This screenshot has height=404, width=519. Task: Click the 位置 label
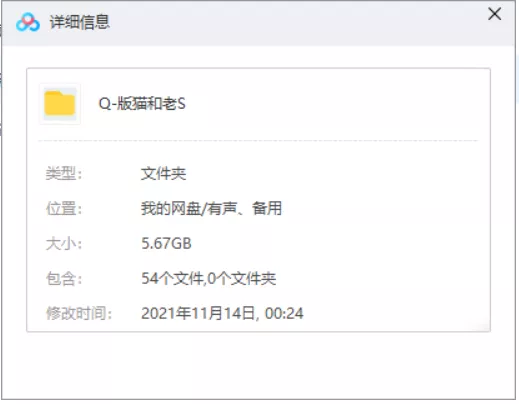pyautogui.click(x=63, y=208)
